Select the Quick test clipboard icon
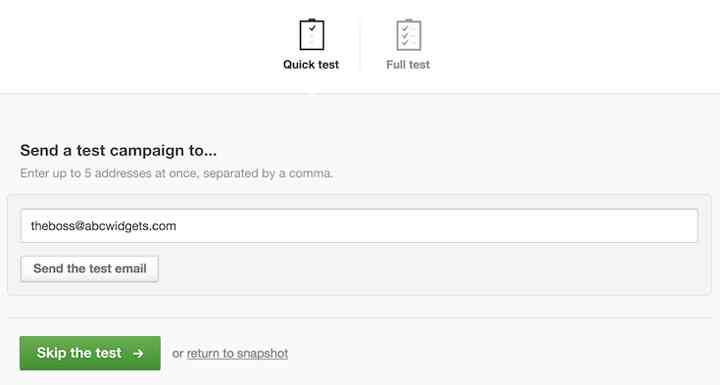Image resolution: width=720 pixels, height=385 pixels. (312, 34)
